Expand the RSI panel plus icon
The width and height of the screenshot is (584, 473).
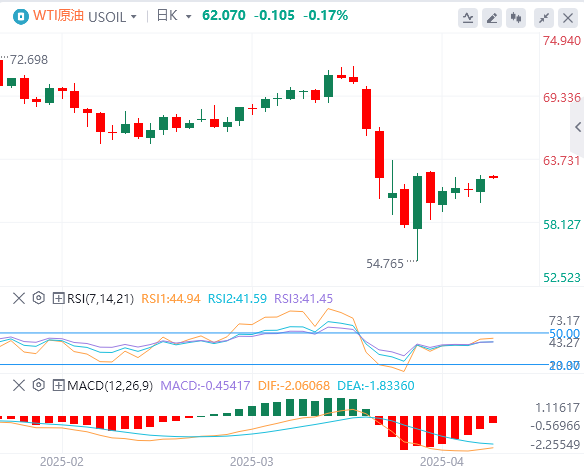pyautogui.click(x=58, y=298)
